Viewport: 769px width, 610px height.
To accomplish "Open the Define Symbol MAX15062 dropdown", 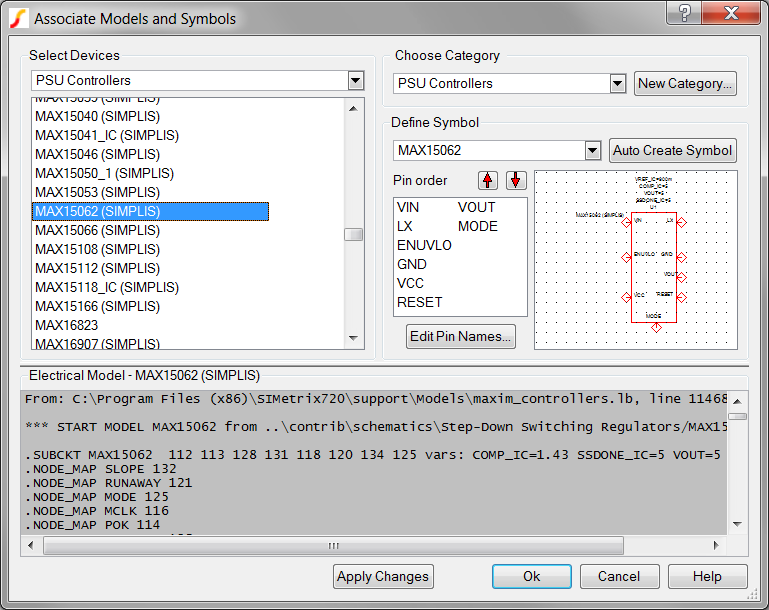I will [592, 151].
